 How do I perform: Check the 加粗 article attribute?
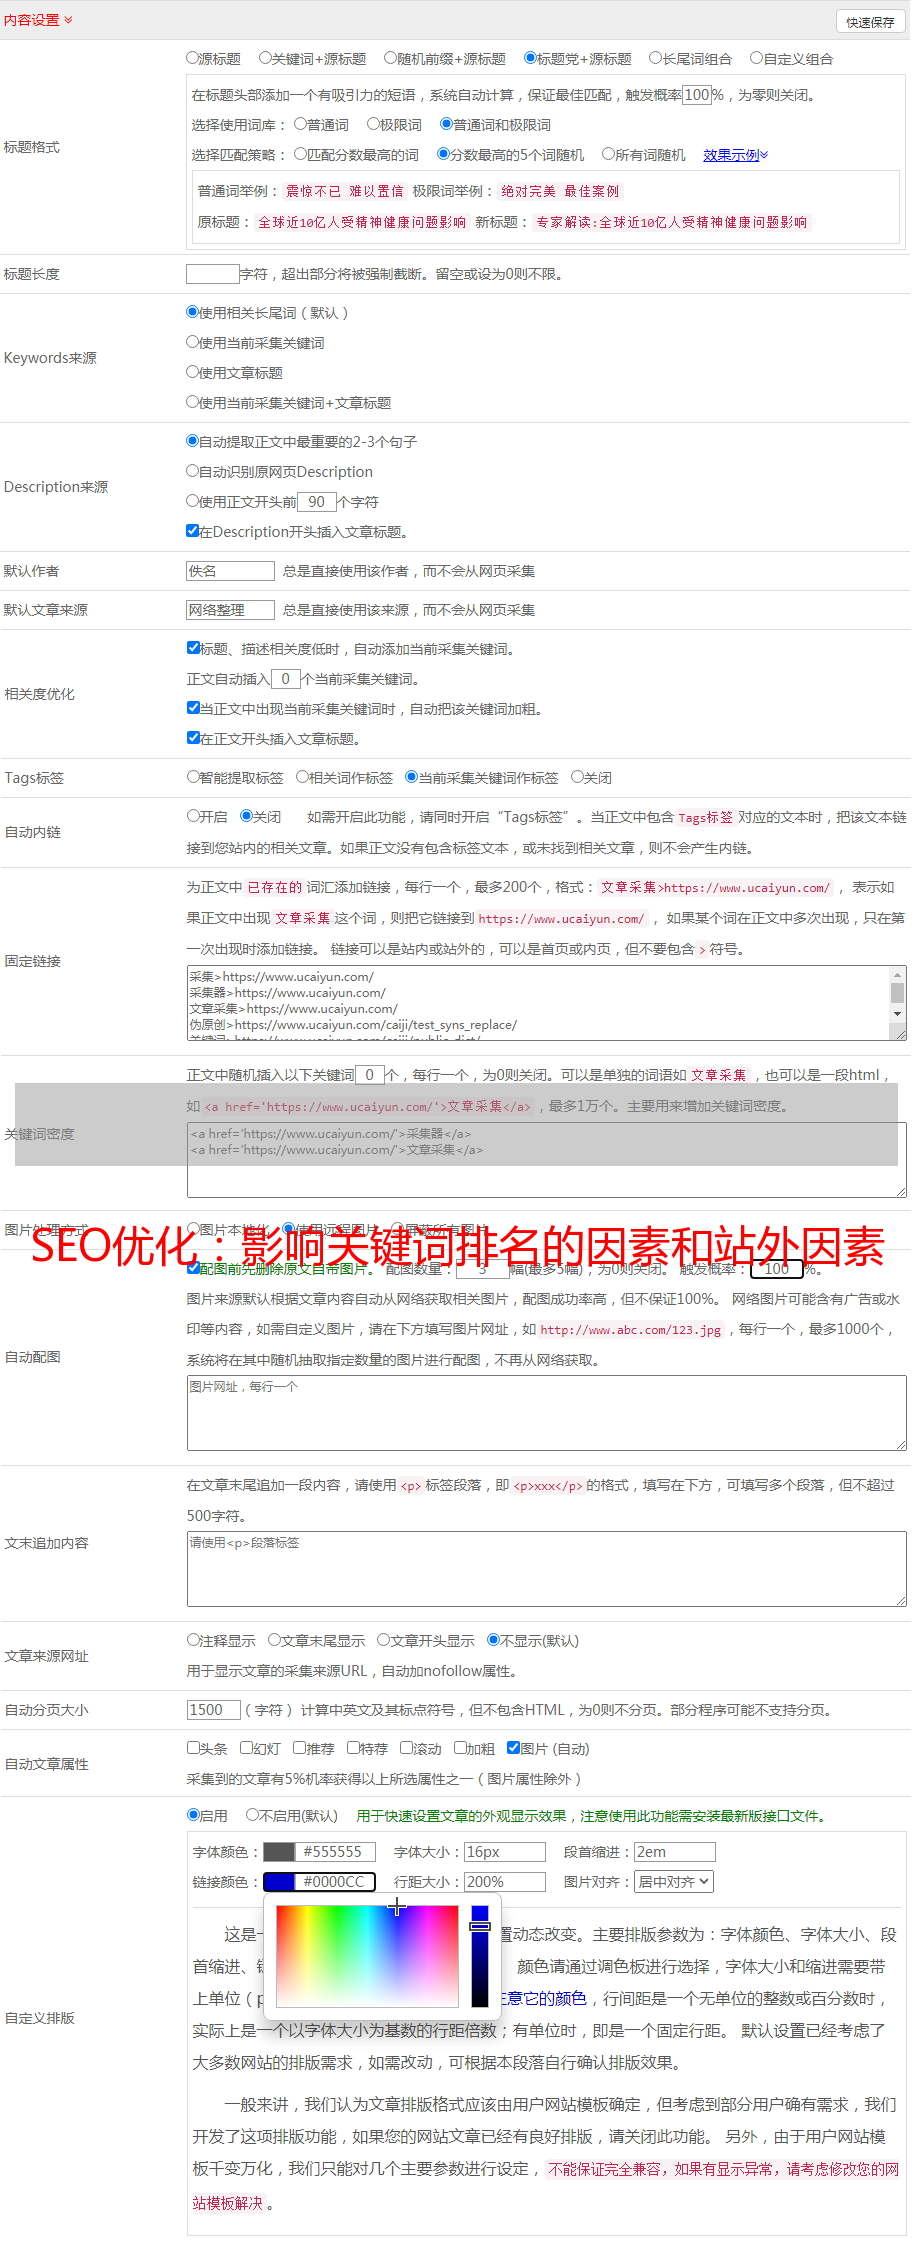tap(460, 1748)
